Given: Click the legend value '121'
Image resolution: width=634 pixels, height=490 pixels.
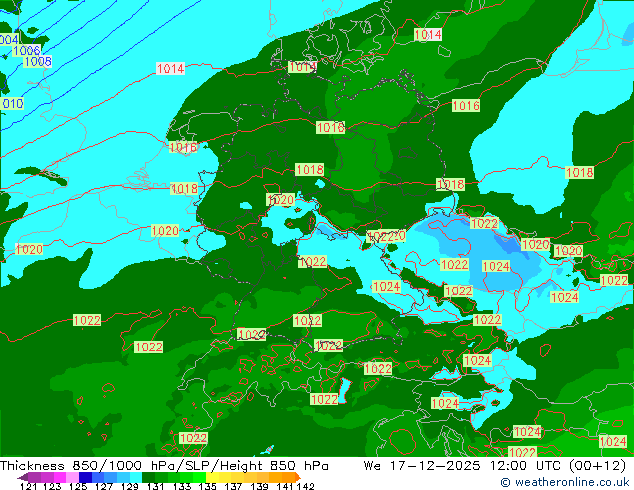Looking at the screenshot, I should click(28, 486).
